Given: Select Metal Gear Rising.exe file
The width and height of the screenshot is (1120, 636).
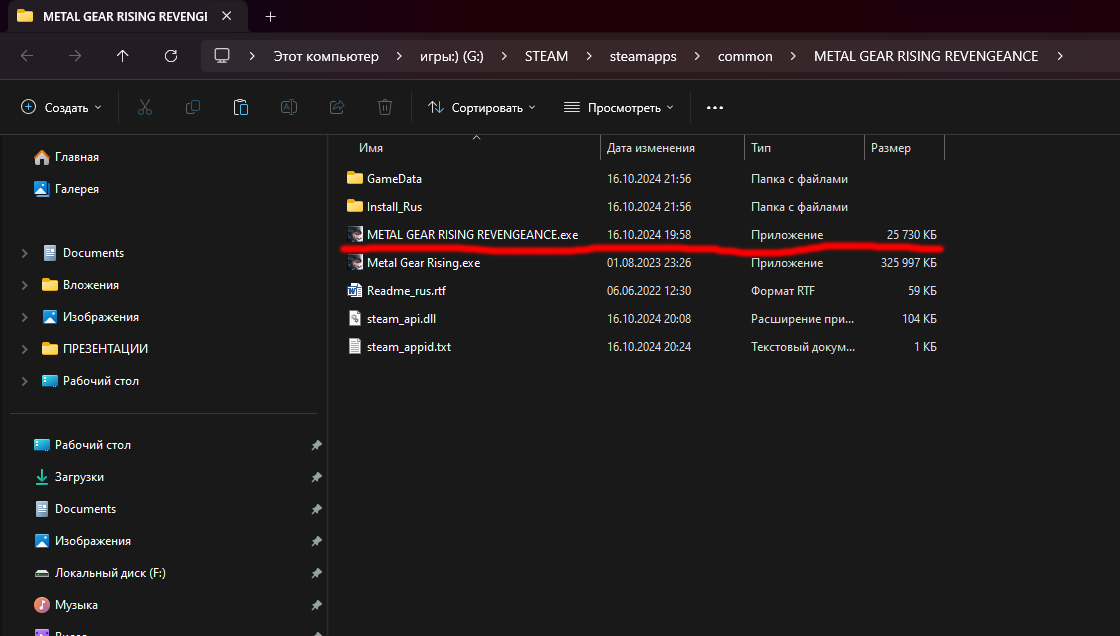Looking at the screenshot, I should pyautogui.click(x=423, y=263).
